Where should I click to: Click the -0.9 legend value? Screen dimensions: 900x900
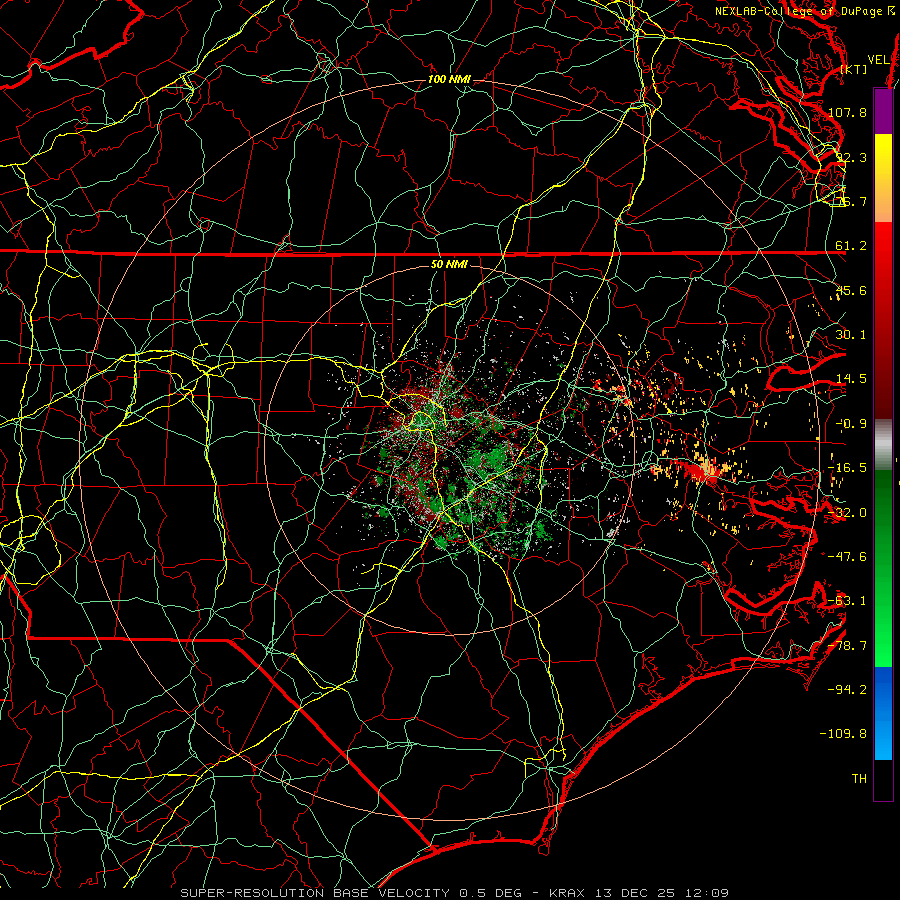tap(851, 424)
